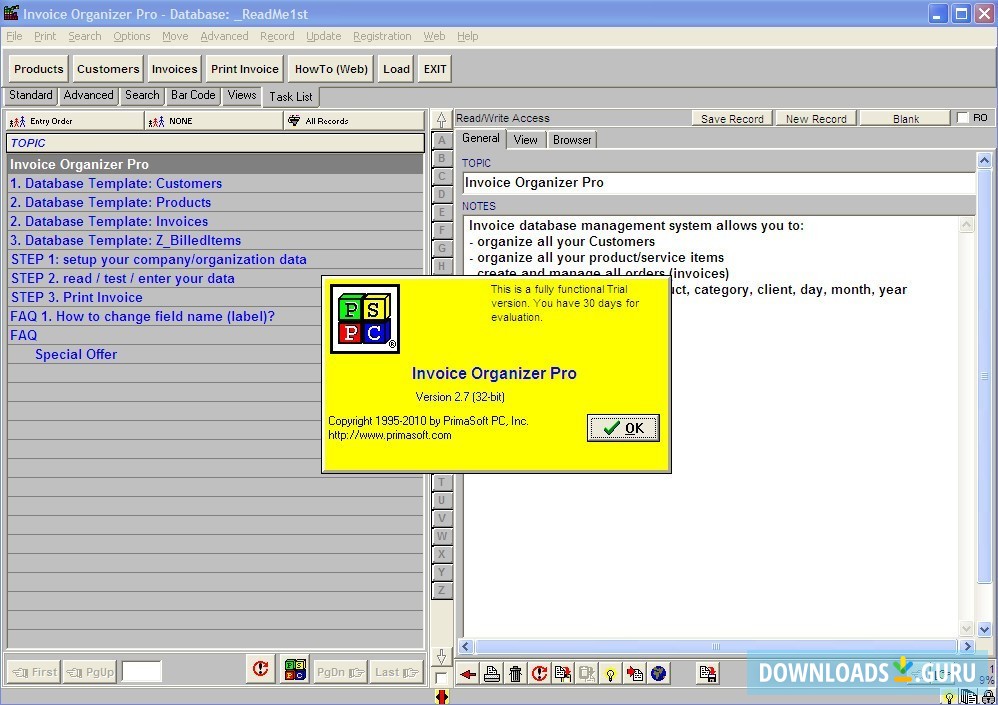Click the TOPIC column header in list
Screen dimensions: 998x705
[215, 143]
